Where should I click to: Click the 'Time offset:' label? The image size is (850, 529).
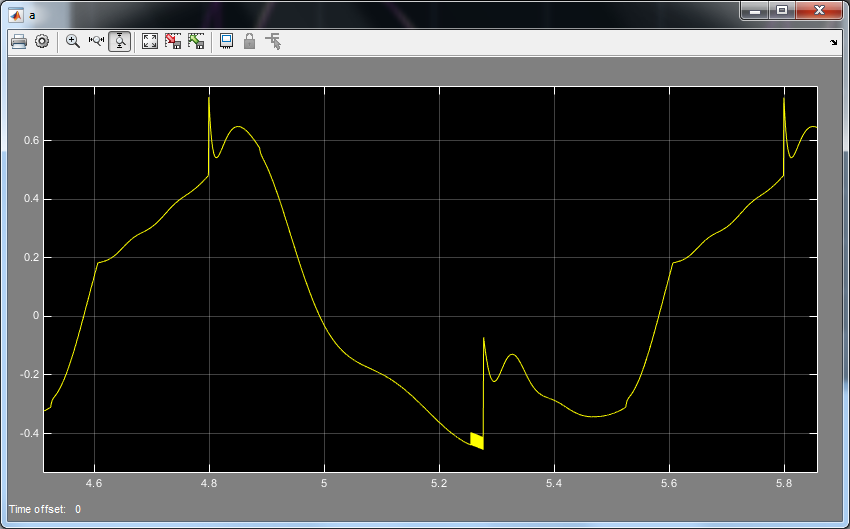[x=37, y=509]
